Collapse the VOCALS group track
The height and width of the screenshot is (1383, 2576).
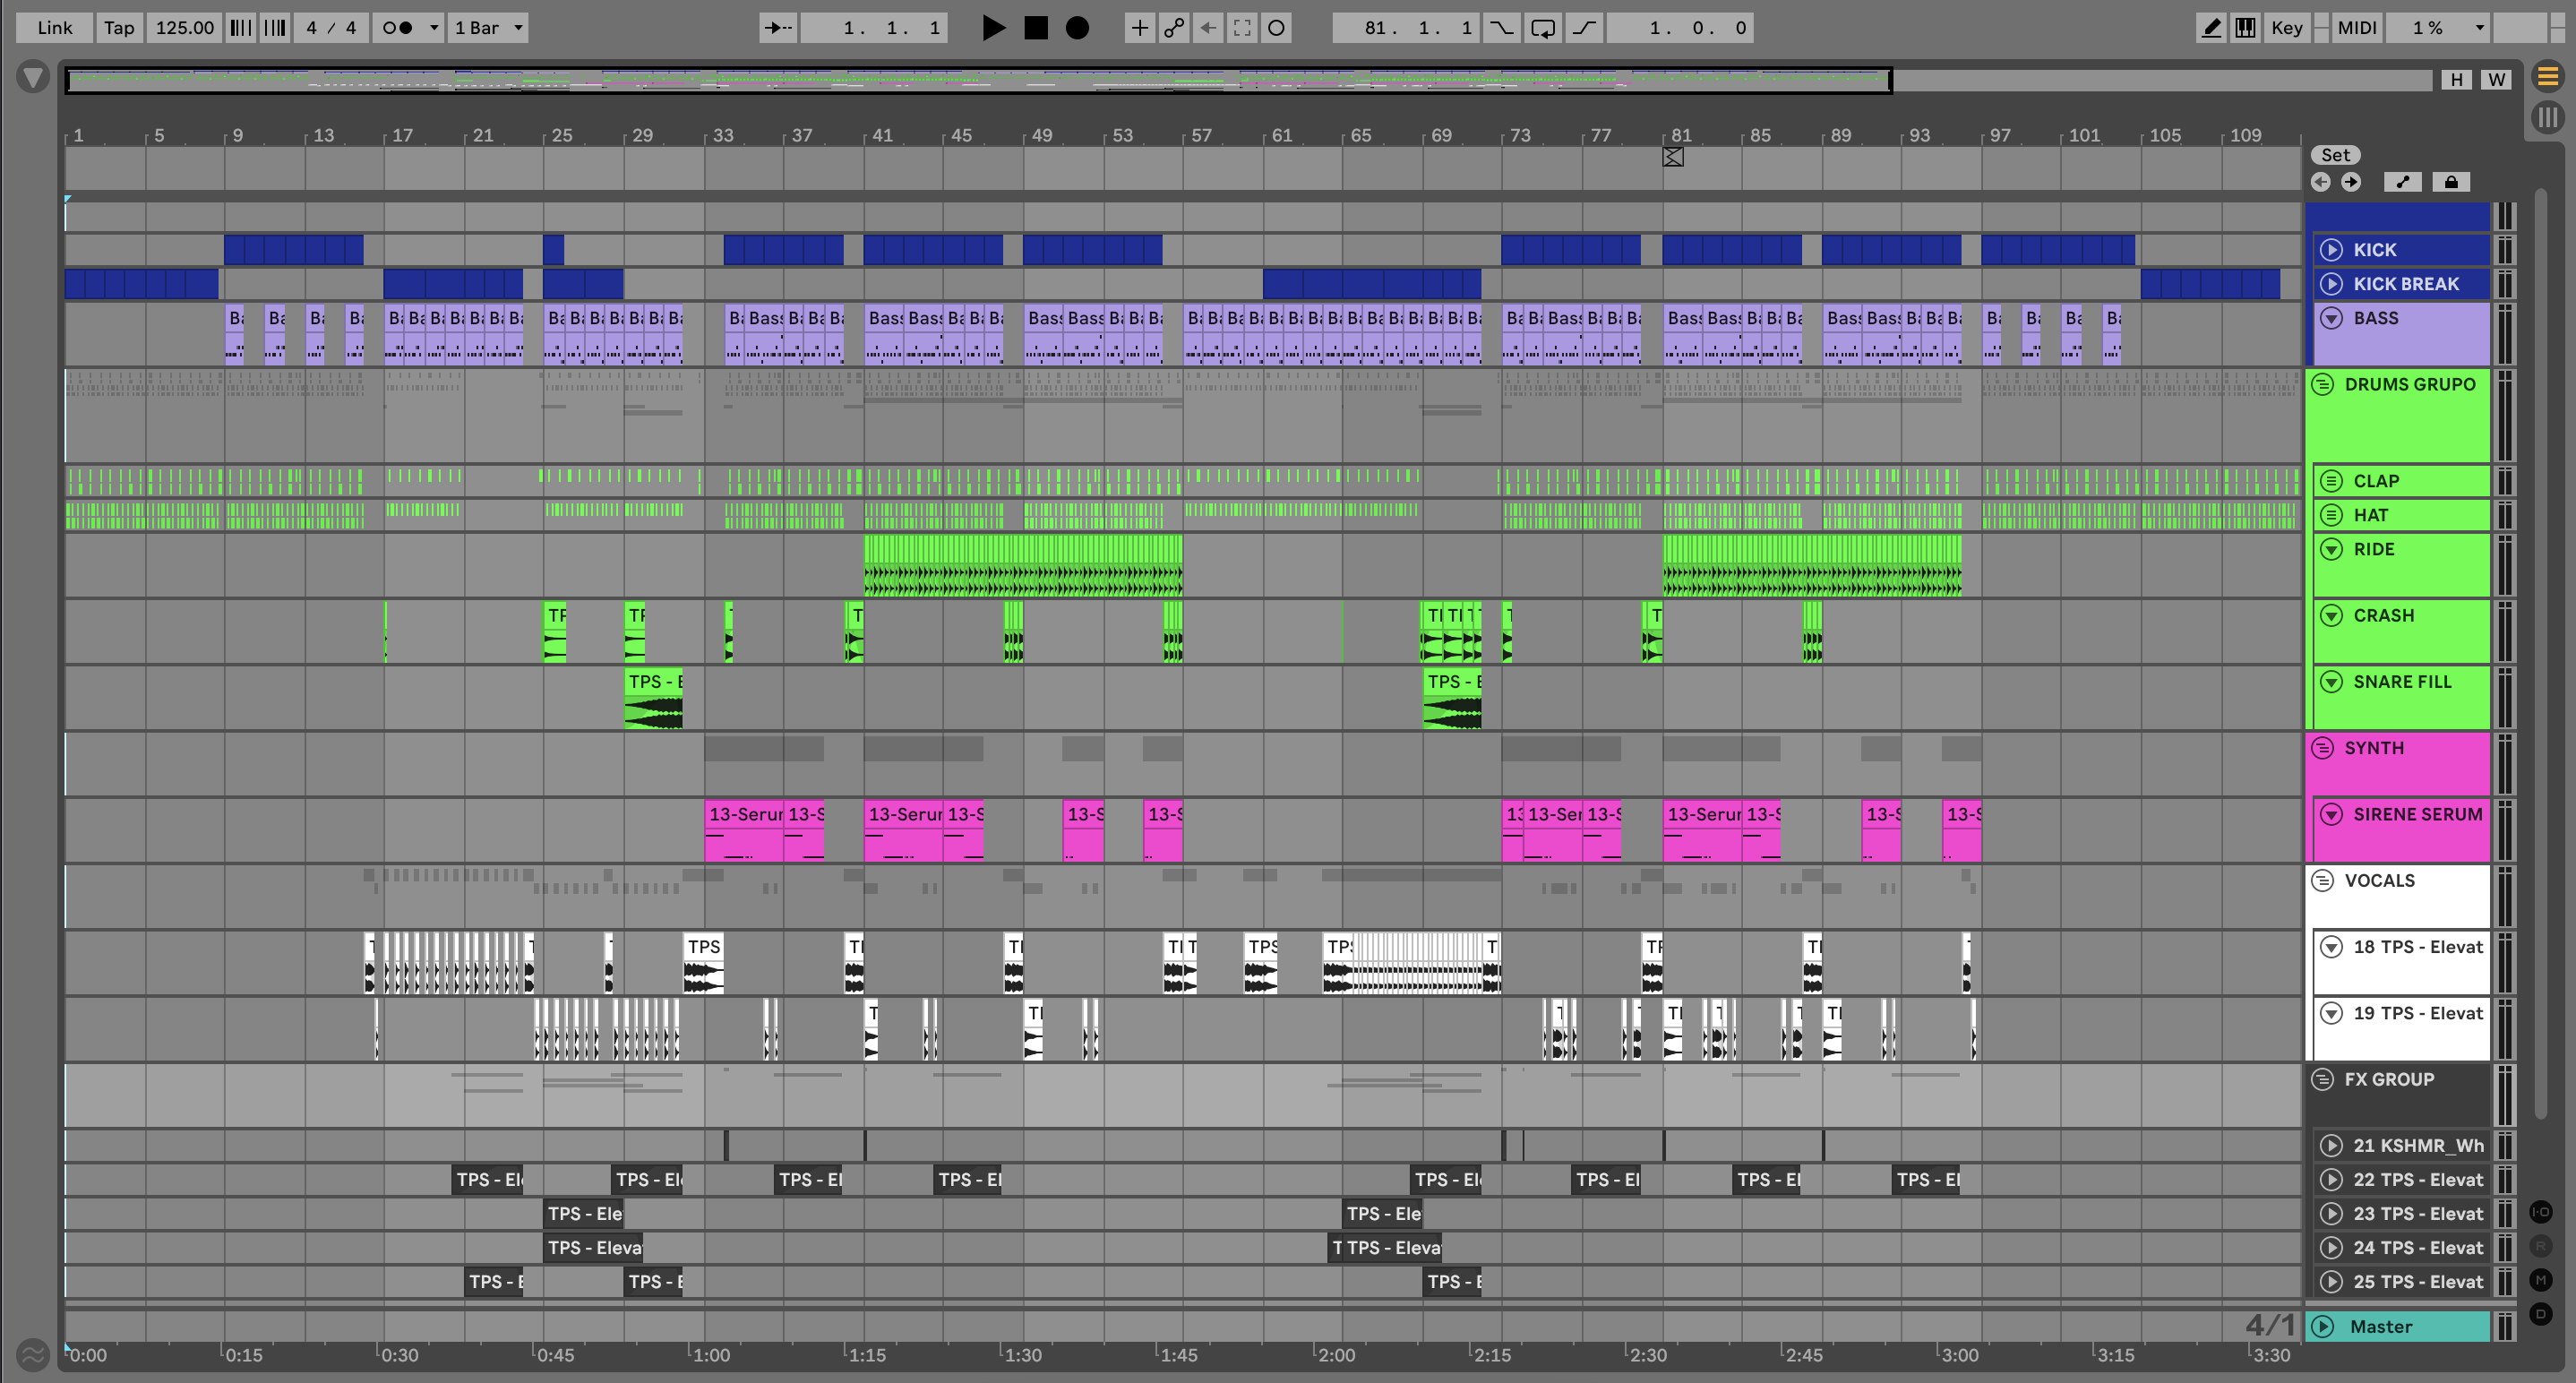point(2323,881)
